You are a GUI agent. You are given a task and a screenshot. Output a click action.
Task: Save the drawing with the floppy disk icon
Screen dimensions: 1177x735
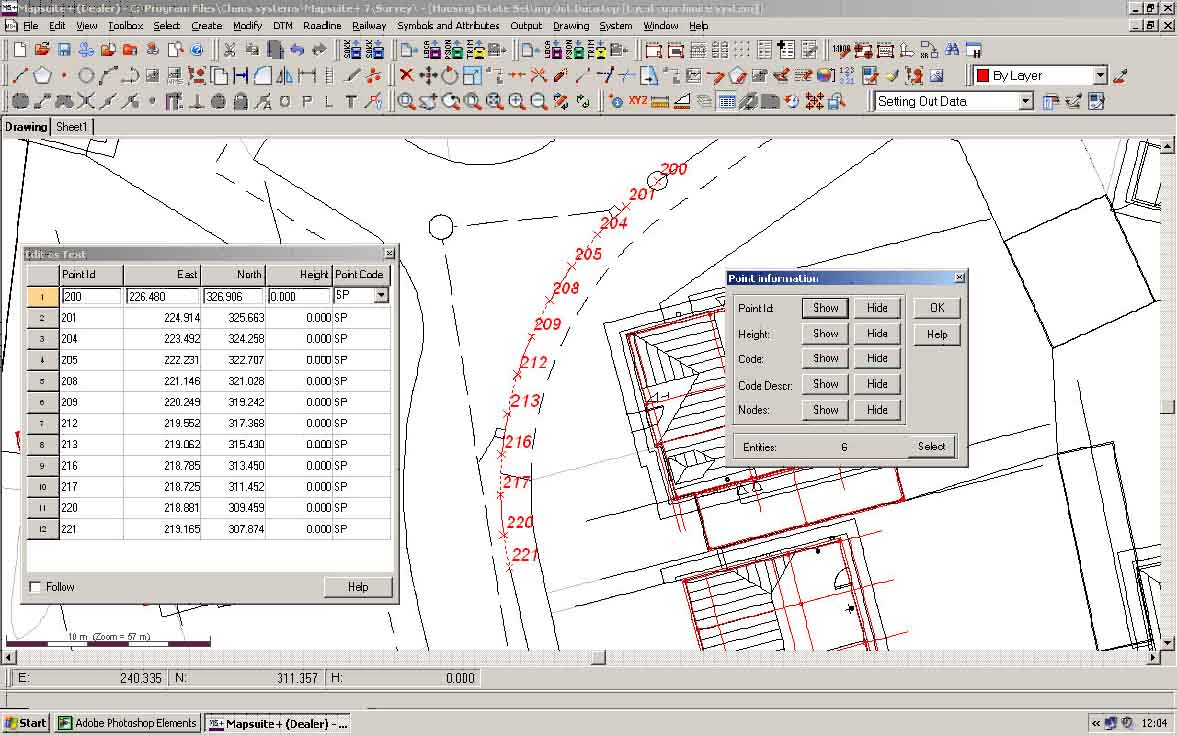pyautogui.click(x=64, y=49)
